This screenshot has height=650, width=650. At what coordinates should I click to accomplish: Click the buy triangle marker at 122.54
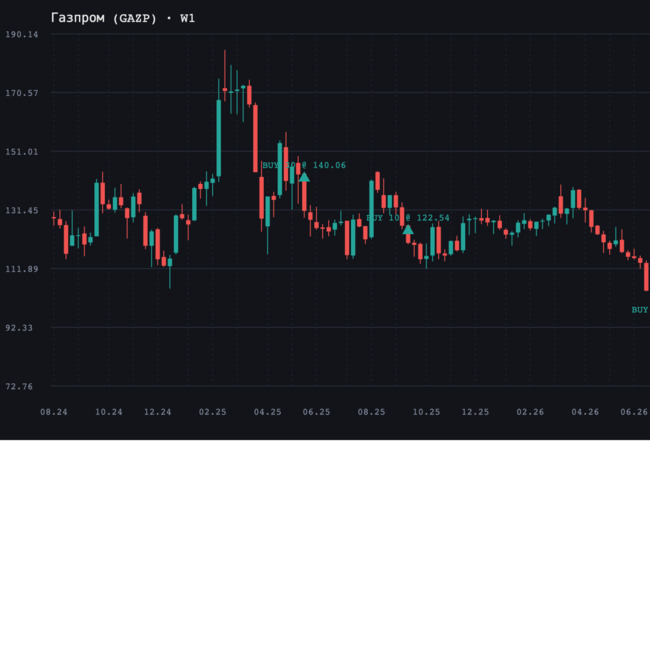coord(408,230)
